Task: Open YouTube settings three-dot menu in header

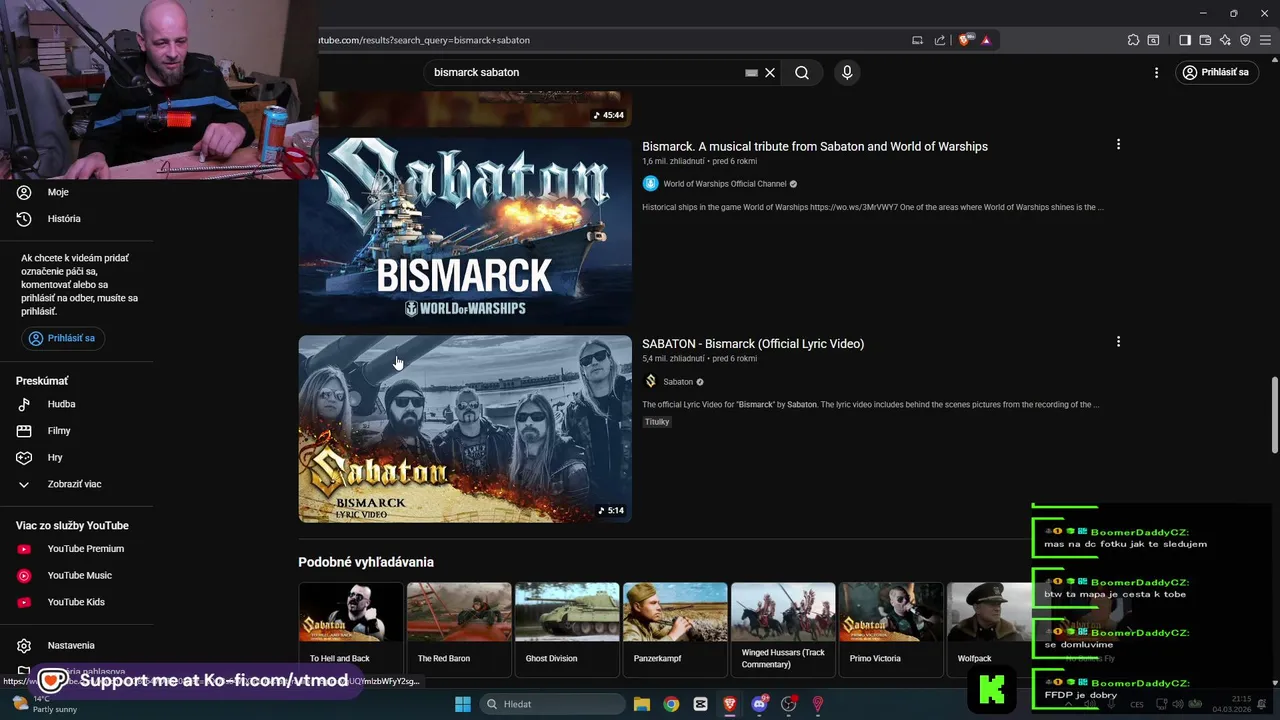Action: [1156, 72]
